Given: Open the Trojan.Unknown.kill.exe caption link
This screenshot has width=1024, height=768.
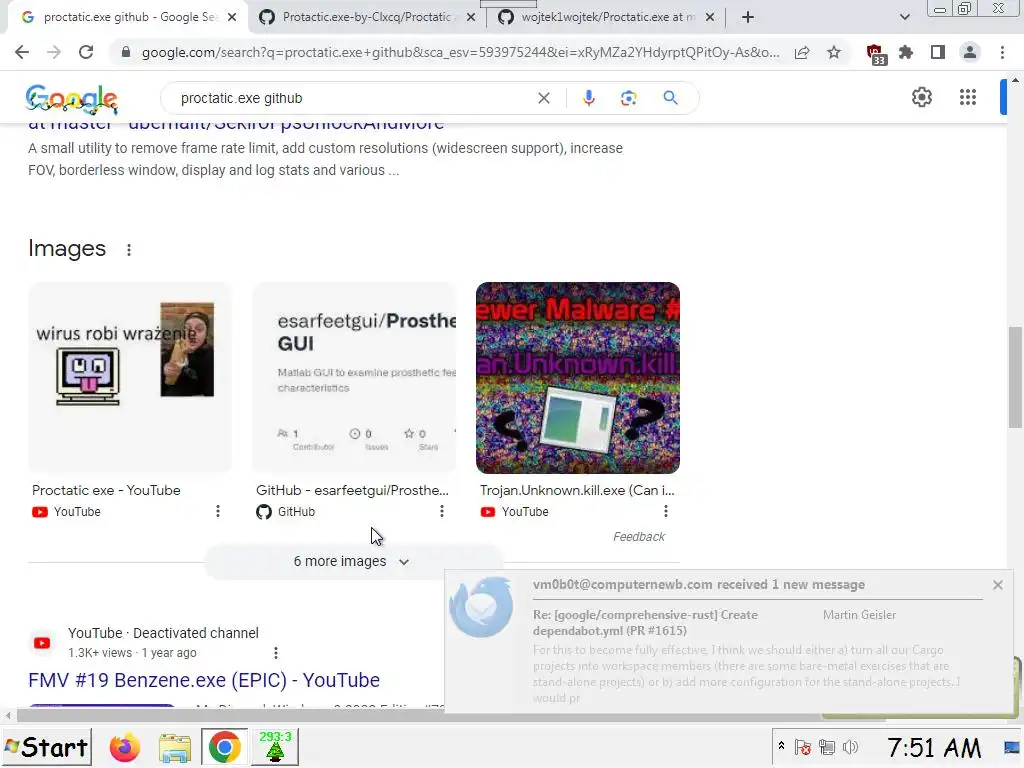Looking at the screenshot, I should [577, 490].
